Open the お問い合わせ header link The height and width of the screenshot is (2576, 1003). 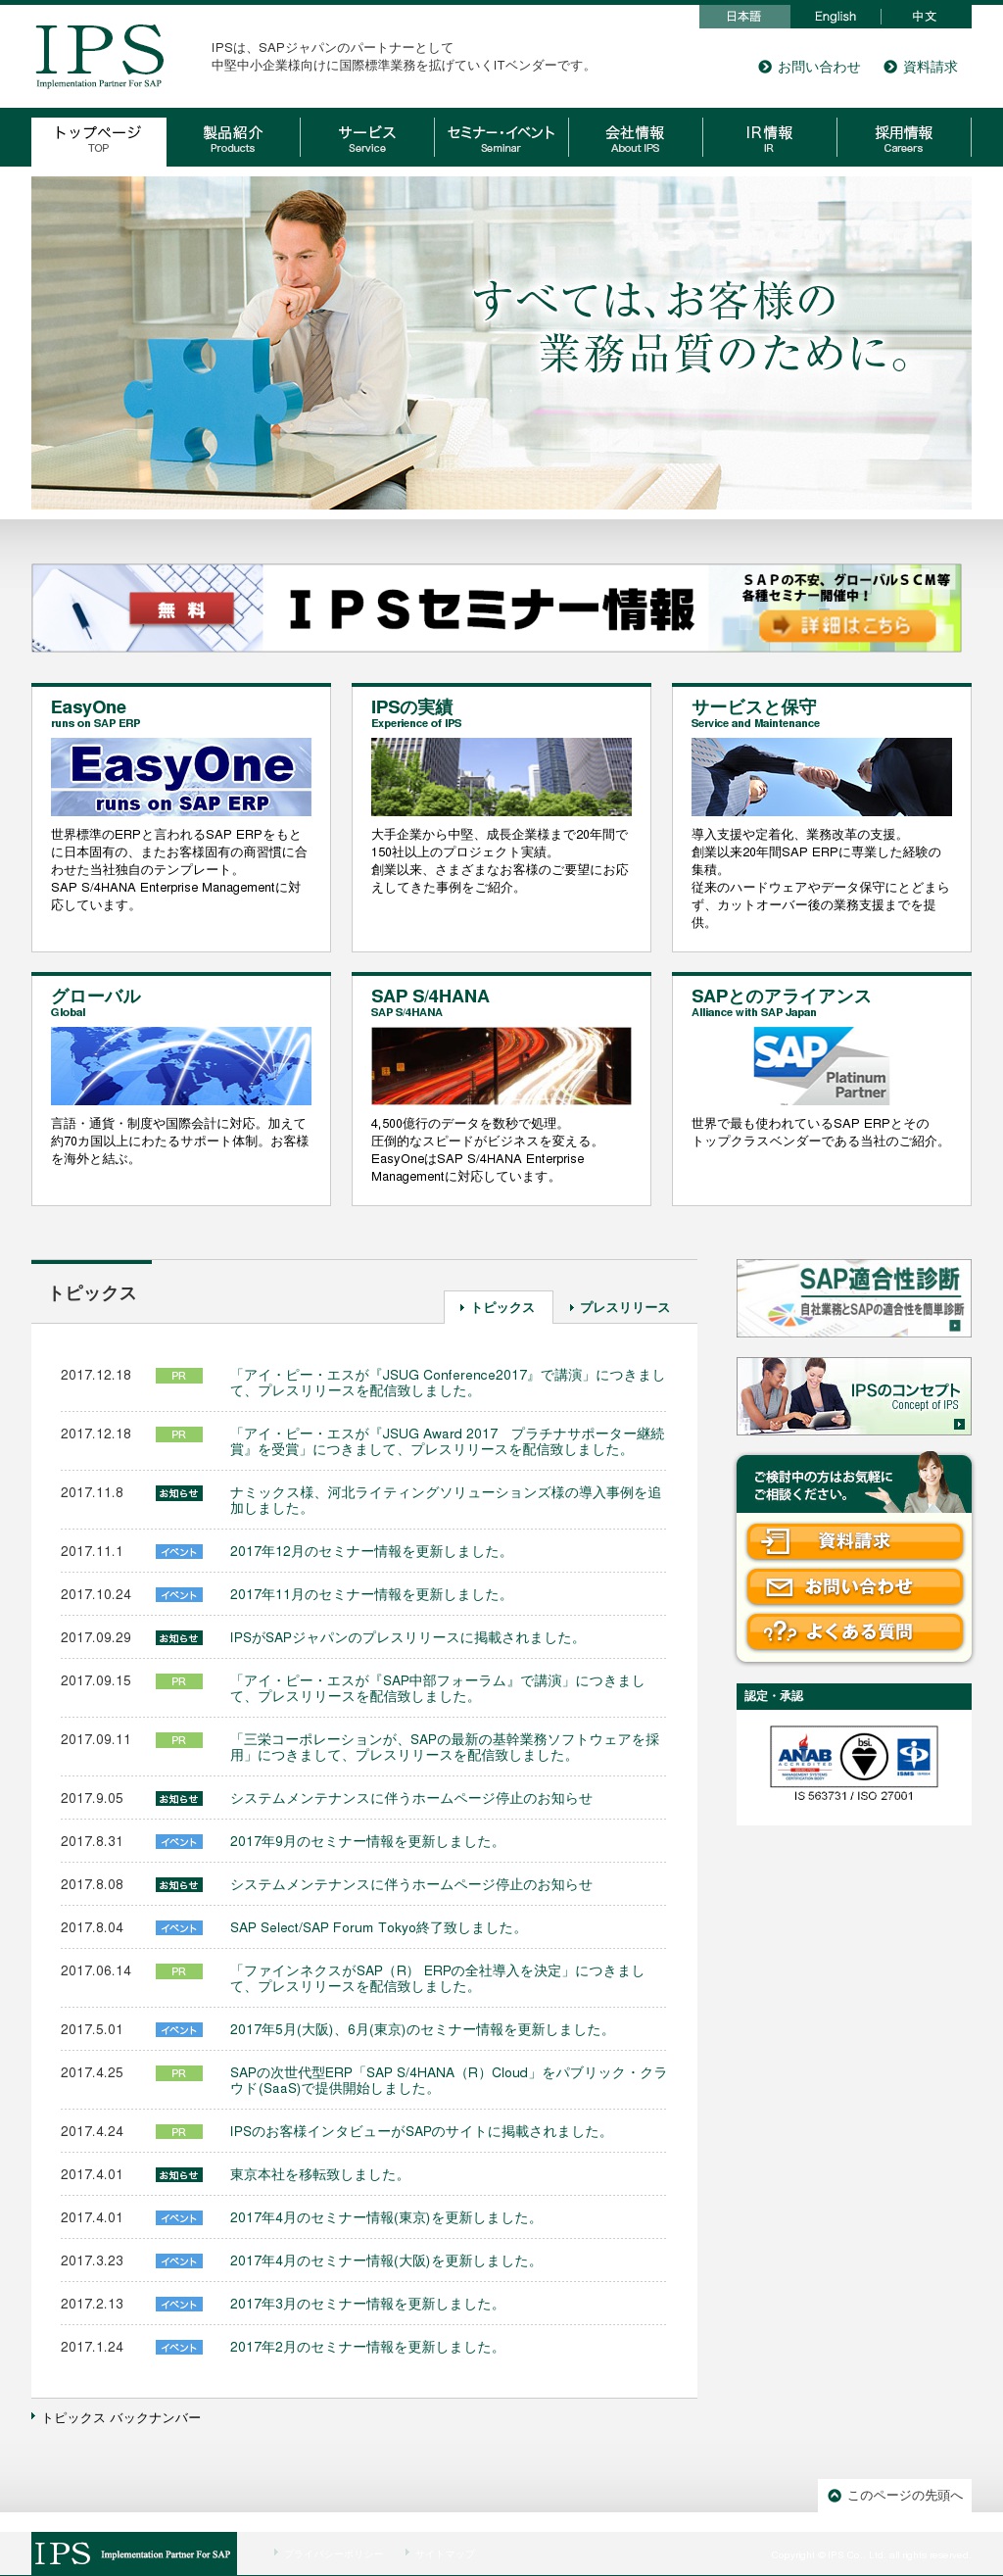tap(809, 67)
